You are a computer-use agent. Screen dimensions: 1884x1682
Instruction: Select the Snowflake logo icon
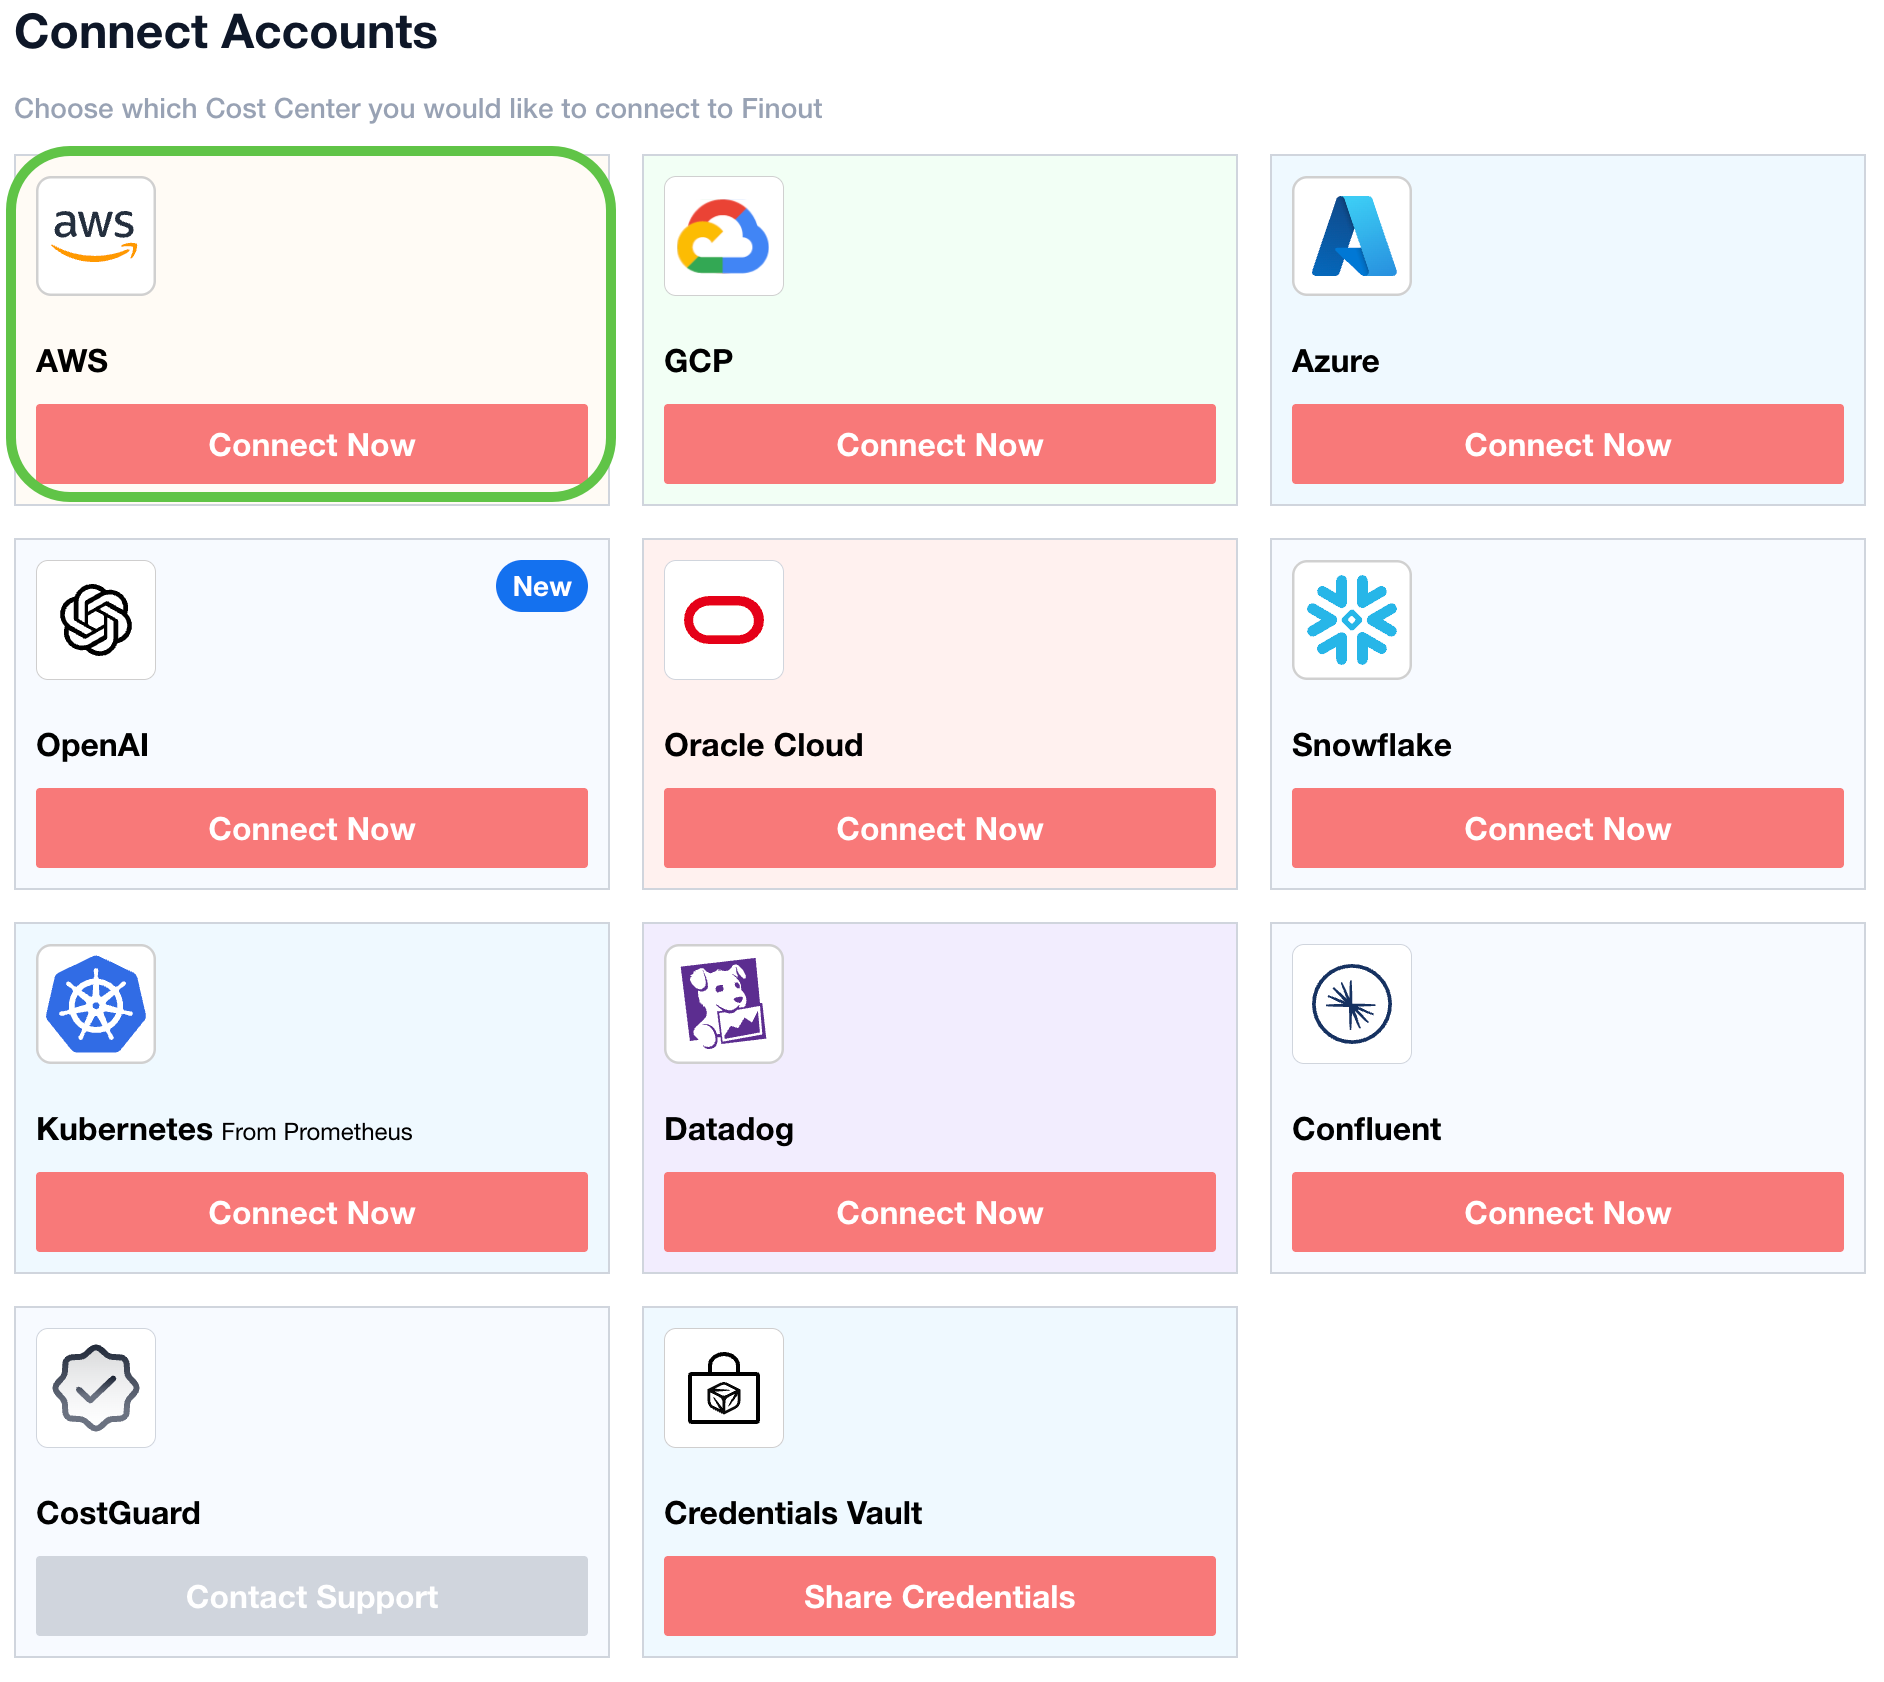[x=1351, y=620]
